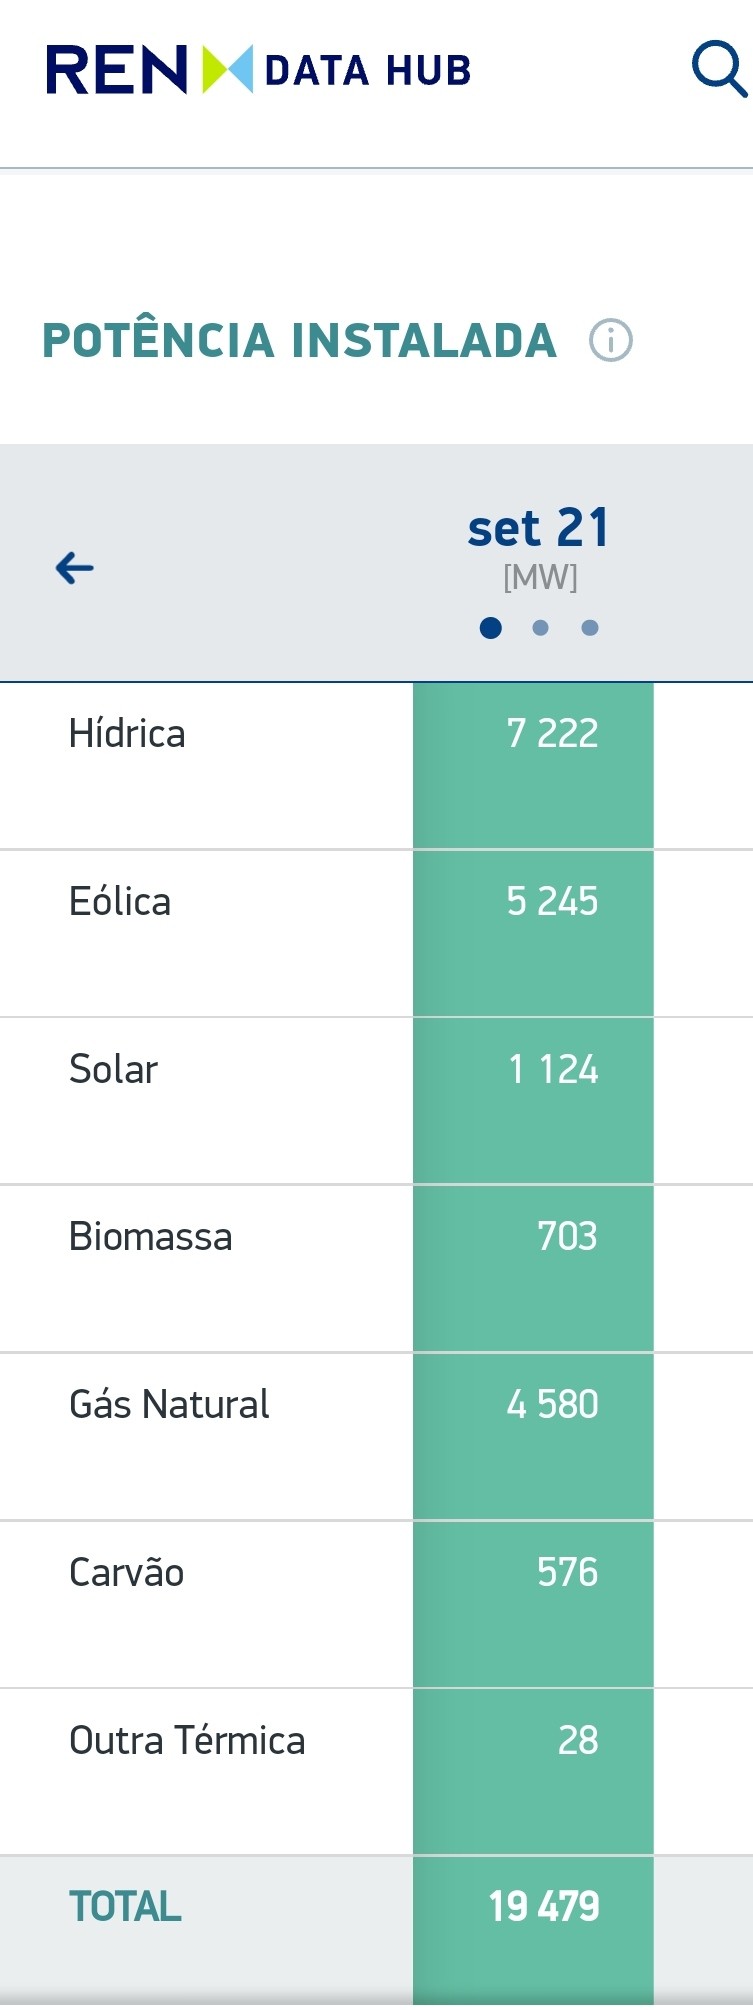Click the Carvão row label
Viewport: 753px width, 2010px height.
click(x=126, y=1573)
